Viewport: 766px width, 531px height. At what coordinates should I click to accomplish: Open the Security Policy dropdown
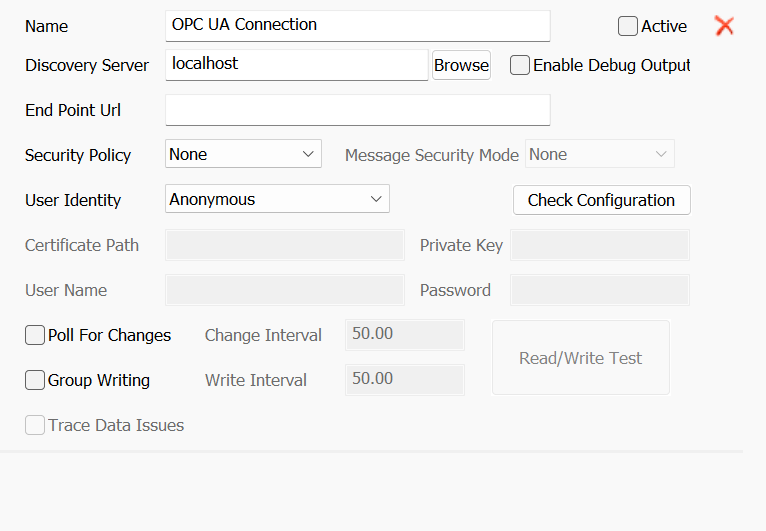click(x=243, y=154)
